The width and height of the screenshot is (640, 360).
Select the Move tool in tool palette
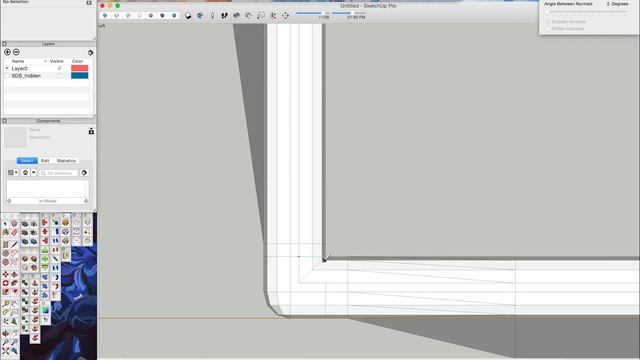pyautogui.click(x=5, y=274)
